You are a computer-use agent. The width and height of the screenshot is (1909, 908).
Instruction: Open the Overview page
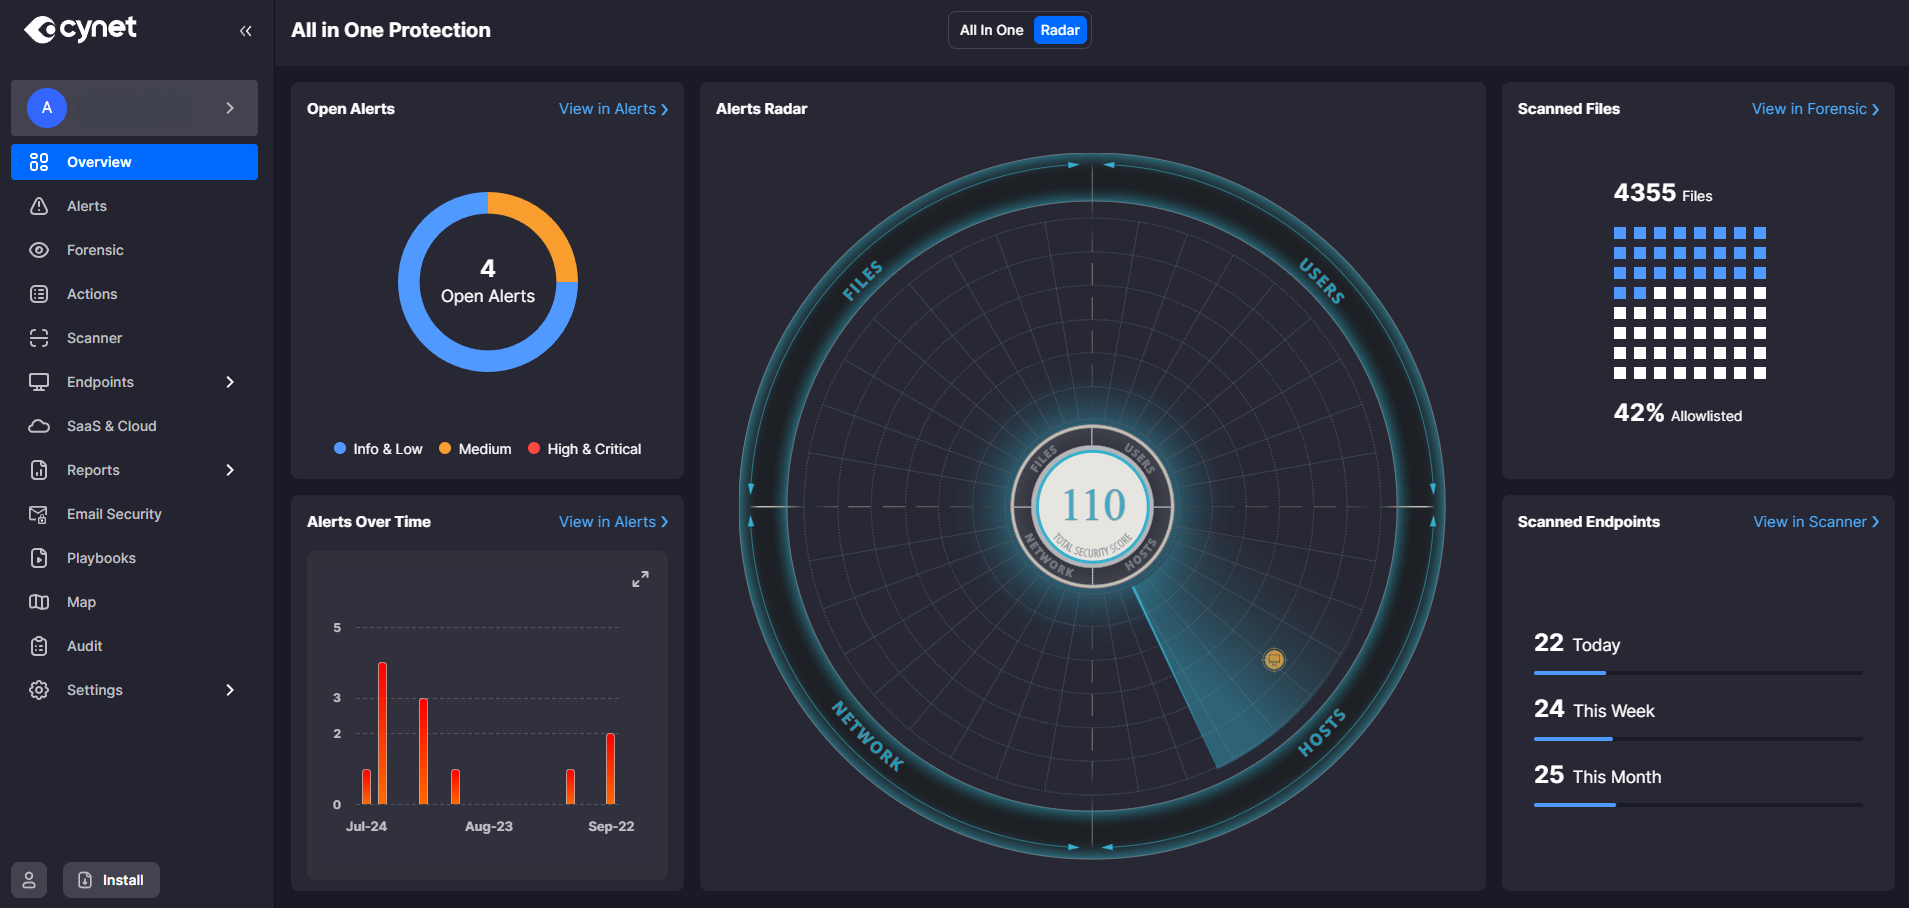(134, 162)
